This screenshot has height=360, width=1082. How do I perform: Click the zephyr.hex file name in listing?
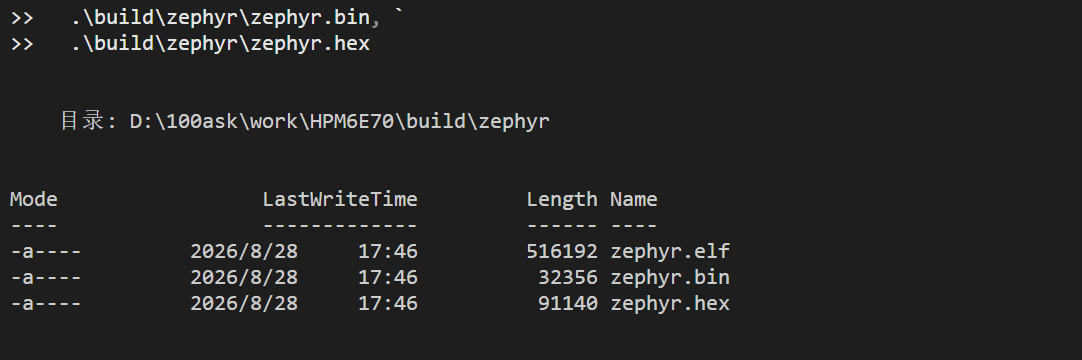click(x=669, y=304)
